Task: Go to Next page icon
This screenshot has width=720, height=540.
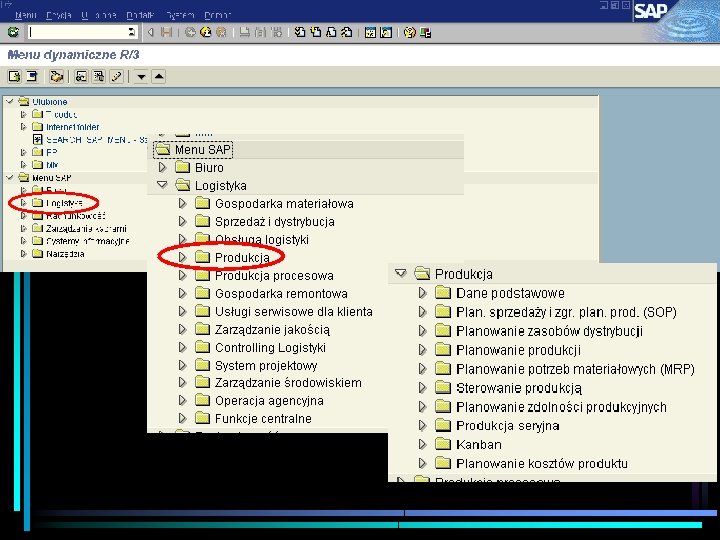Action: click(x=331, y=32)
